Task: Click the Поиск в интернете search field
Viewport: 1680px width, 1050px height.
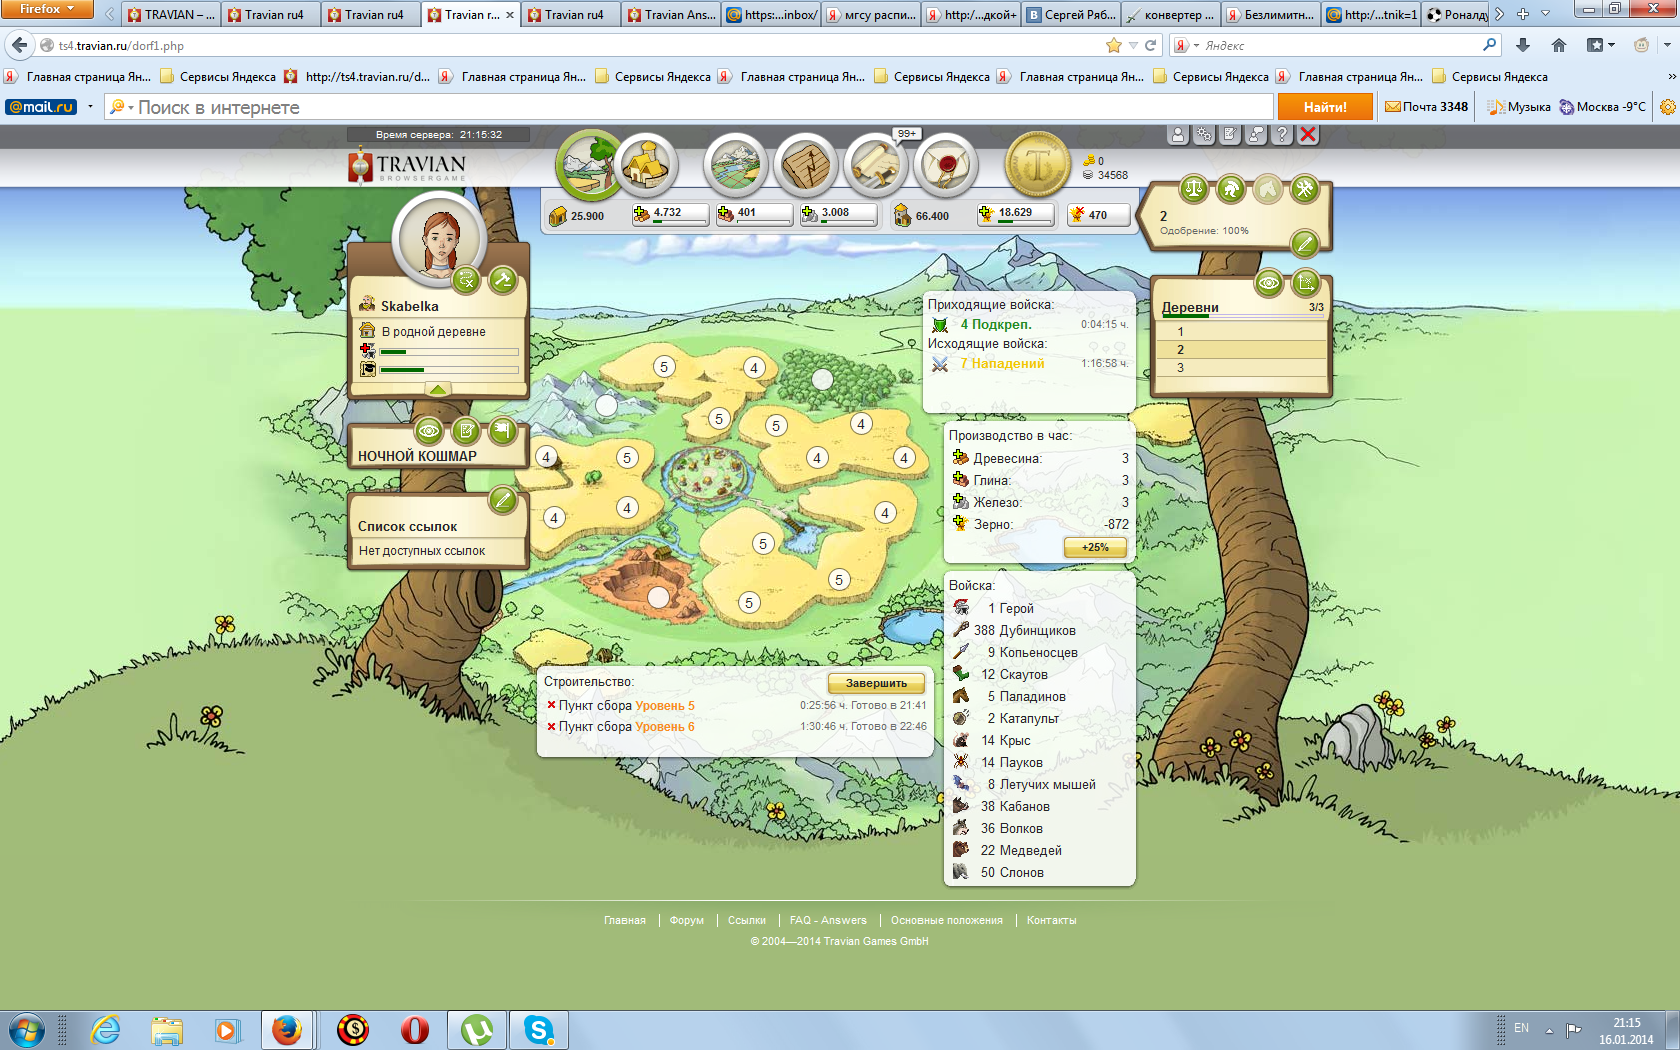Action: pos(689,107)
